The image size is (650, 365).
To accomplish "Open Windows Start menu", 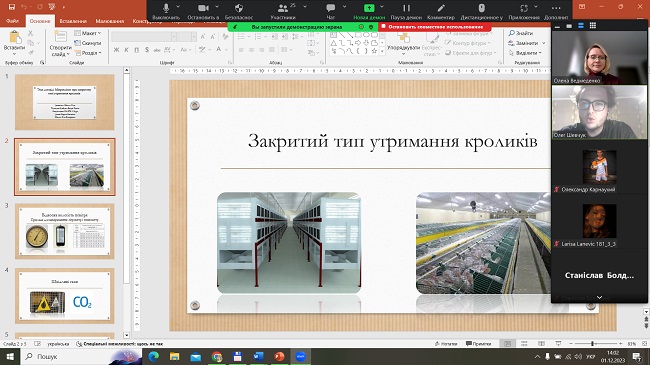I will tap(10, 356).
